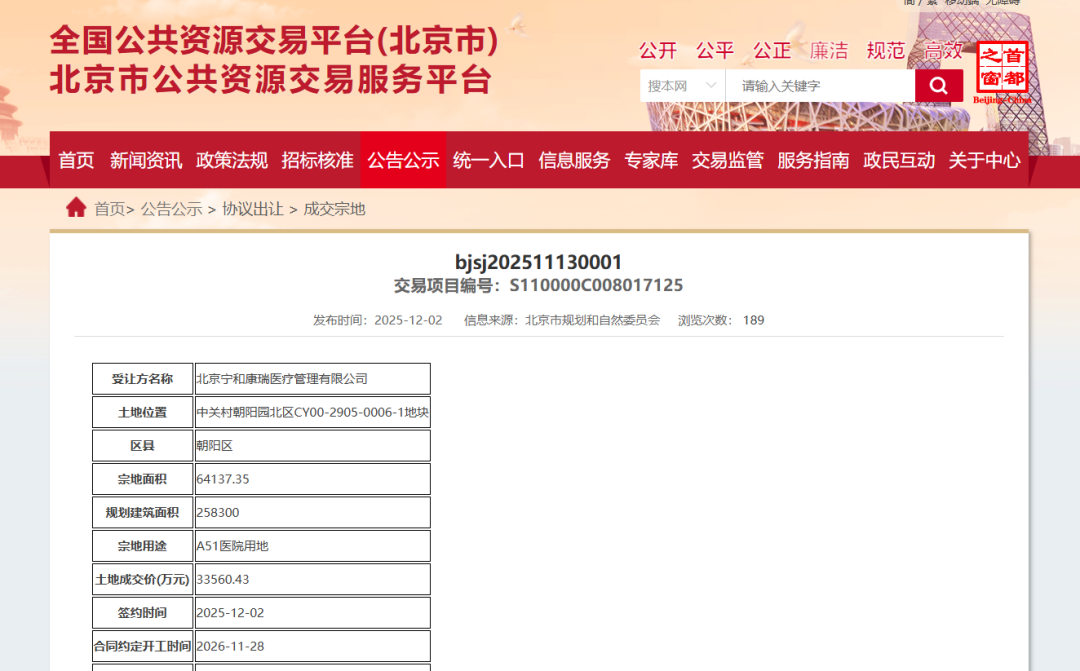Click the home icon in the breadcrumb

[76, 207]
